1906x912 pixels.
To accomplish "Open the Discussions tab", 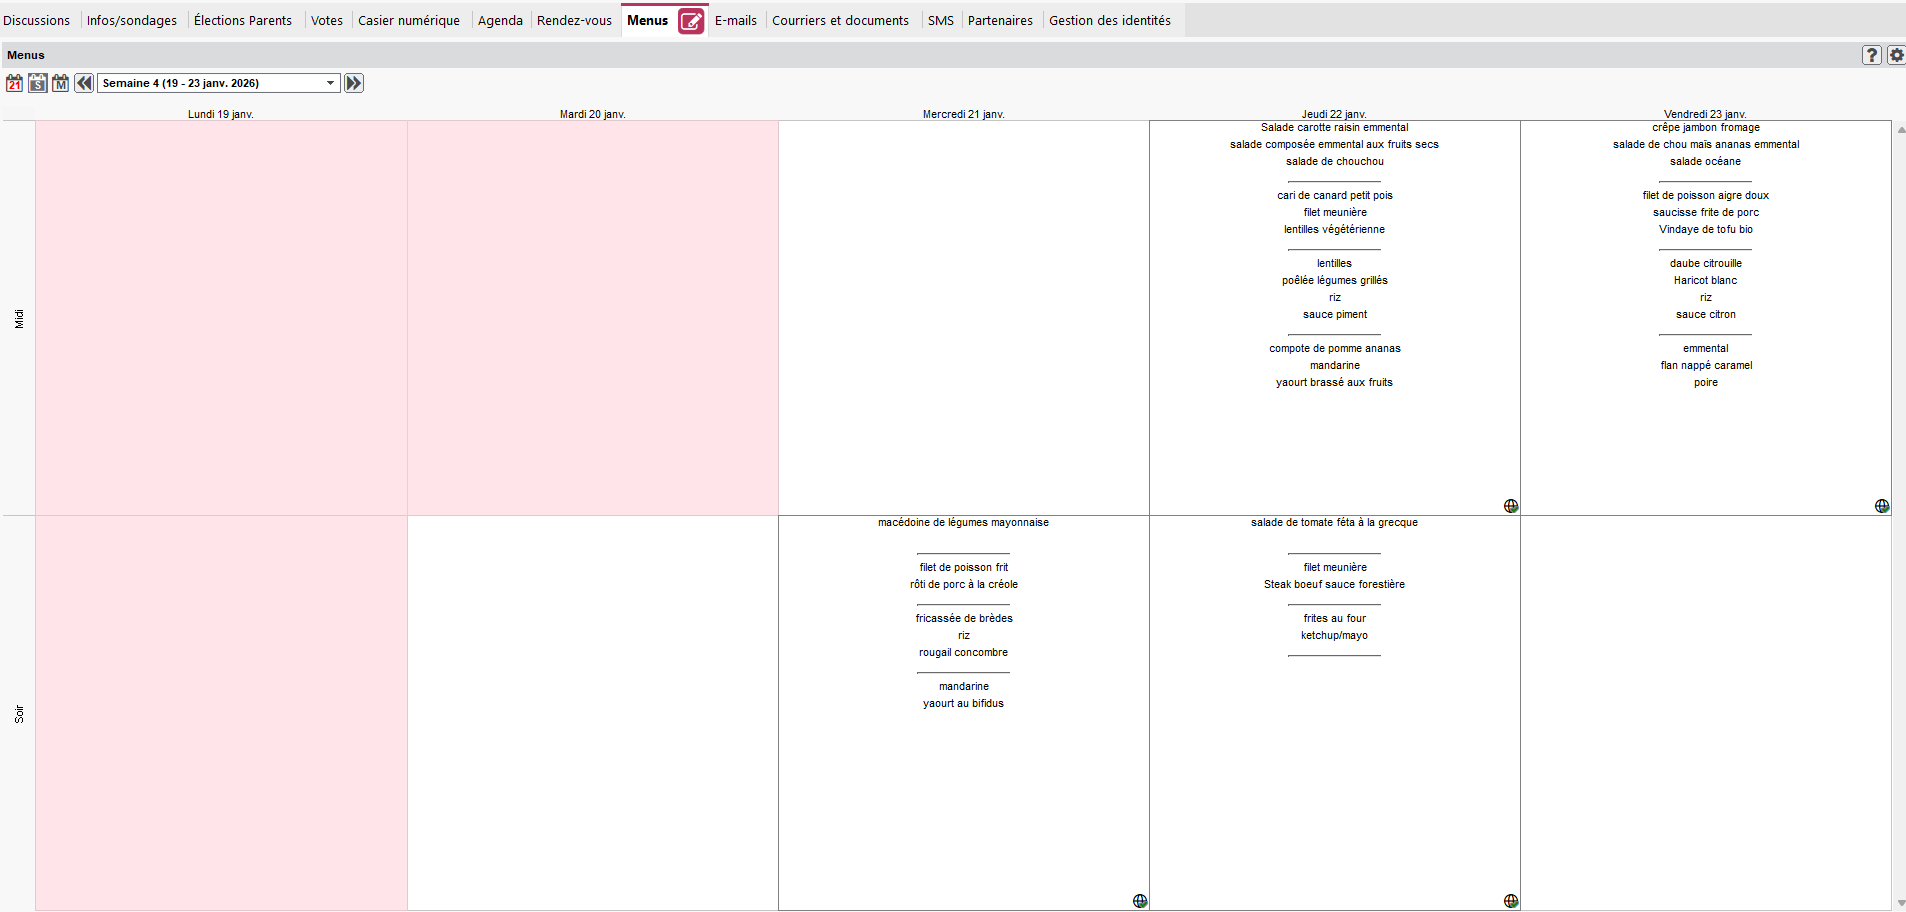I will (x=37, y=20).
